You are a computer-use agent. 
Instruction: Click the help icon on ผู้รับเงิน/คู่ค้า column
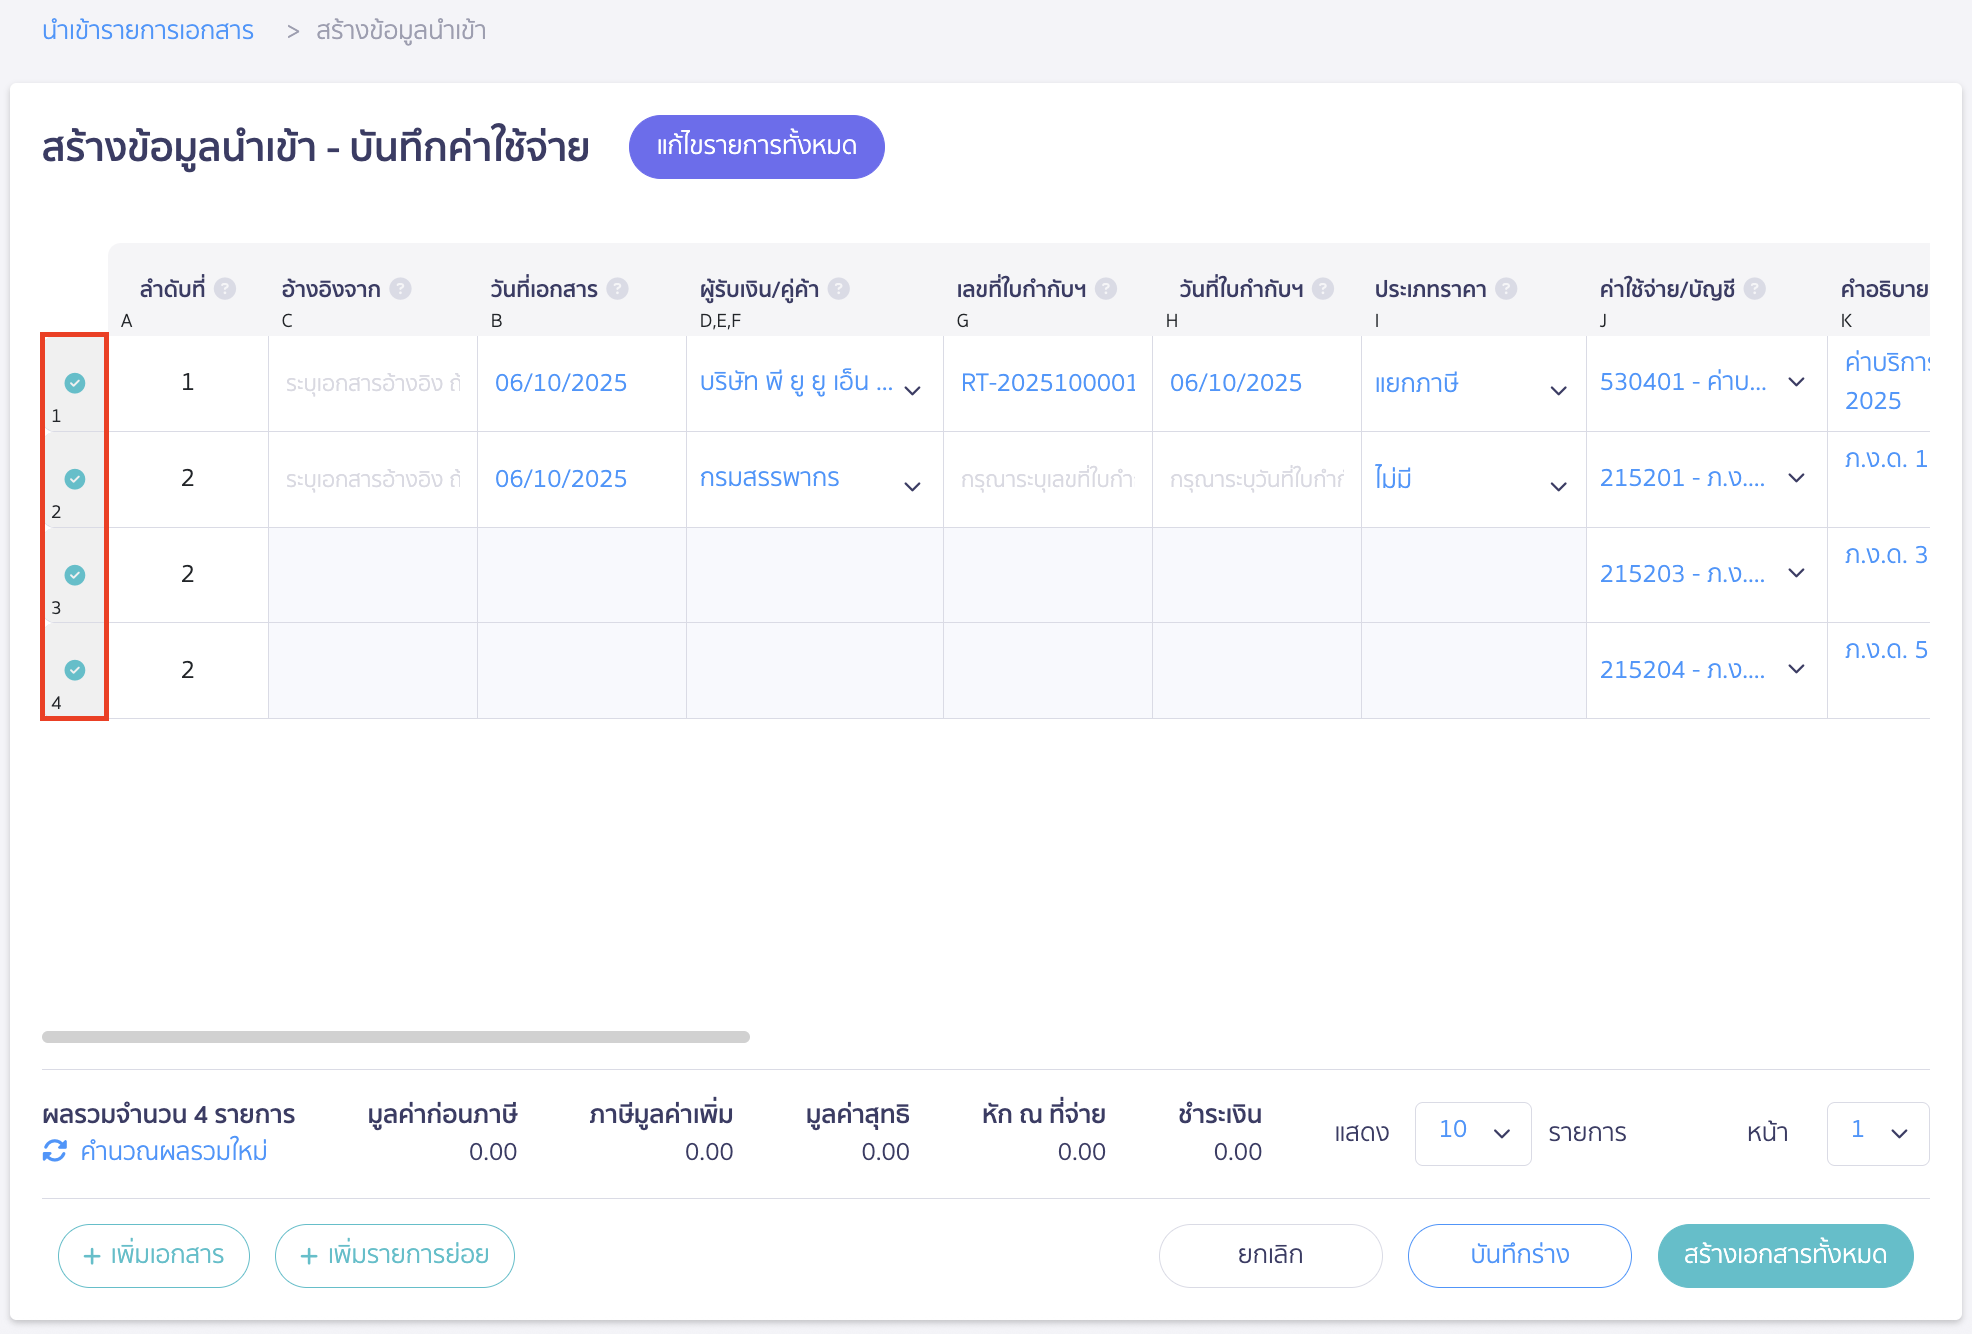[x=840, y=288]
